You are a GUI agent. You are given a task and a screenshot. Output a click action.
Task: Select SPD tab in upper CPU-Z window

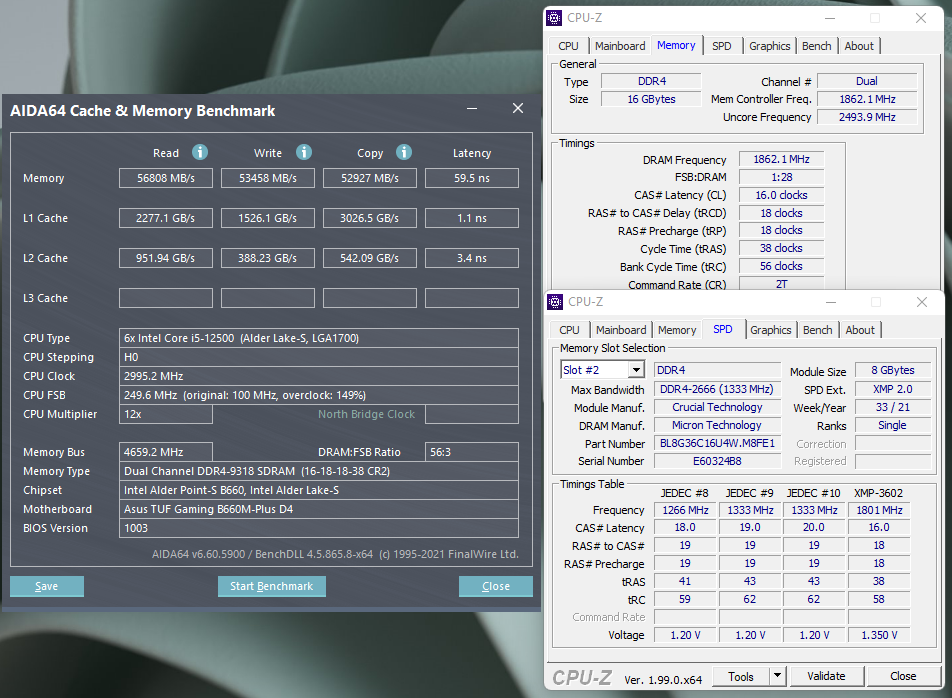click(x=721, y=46)
